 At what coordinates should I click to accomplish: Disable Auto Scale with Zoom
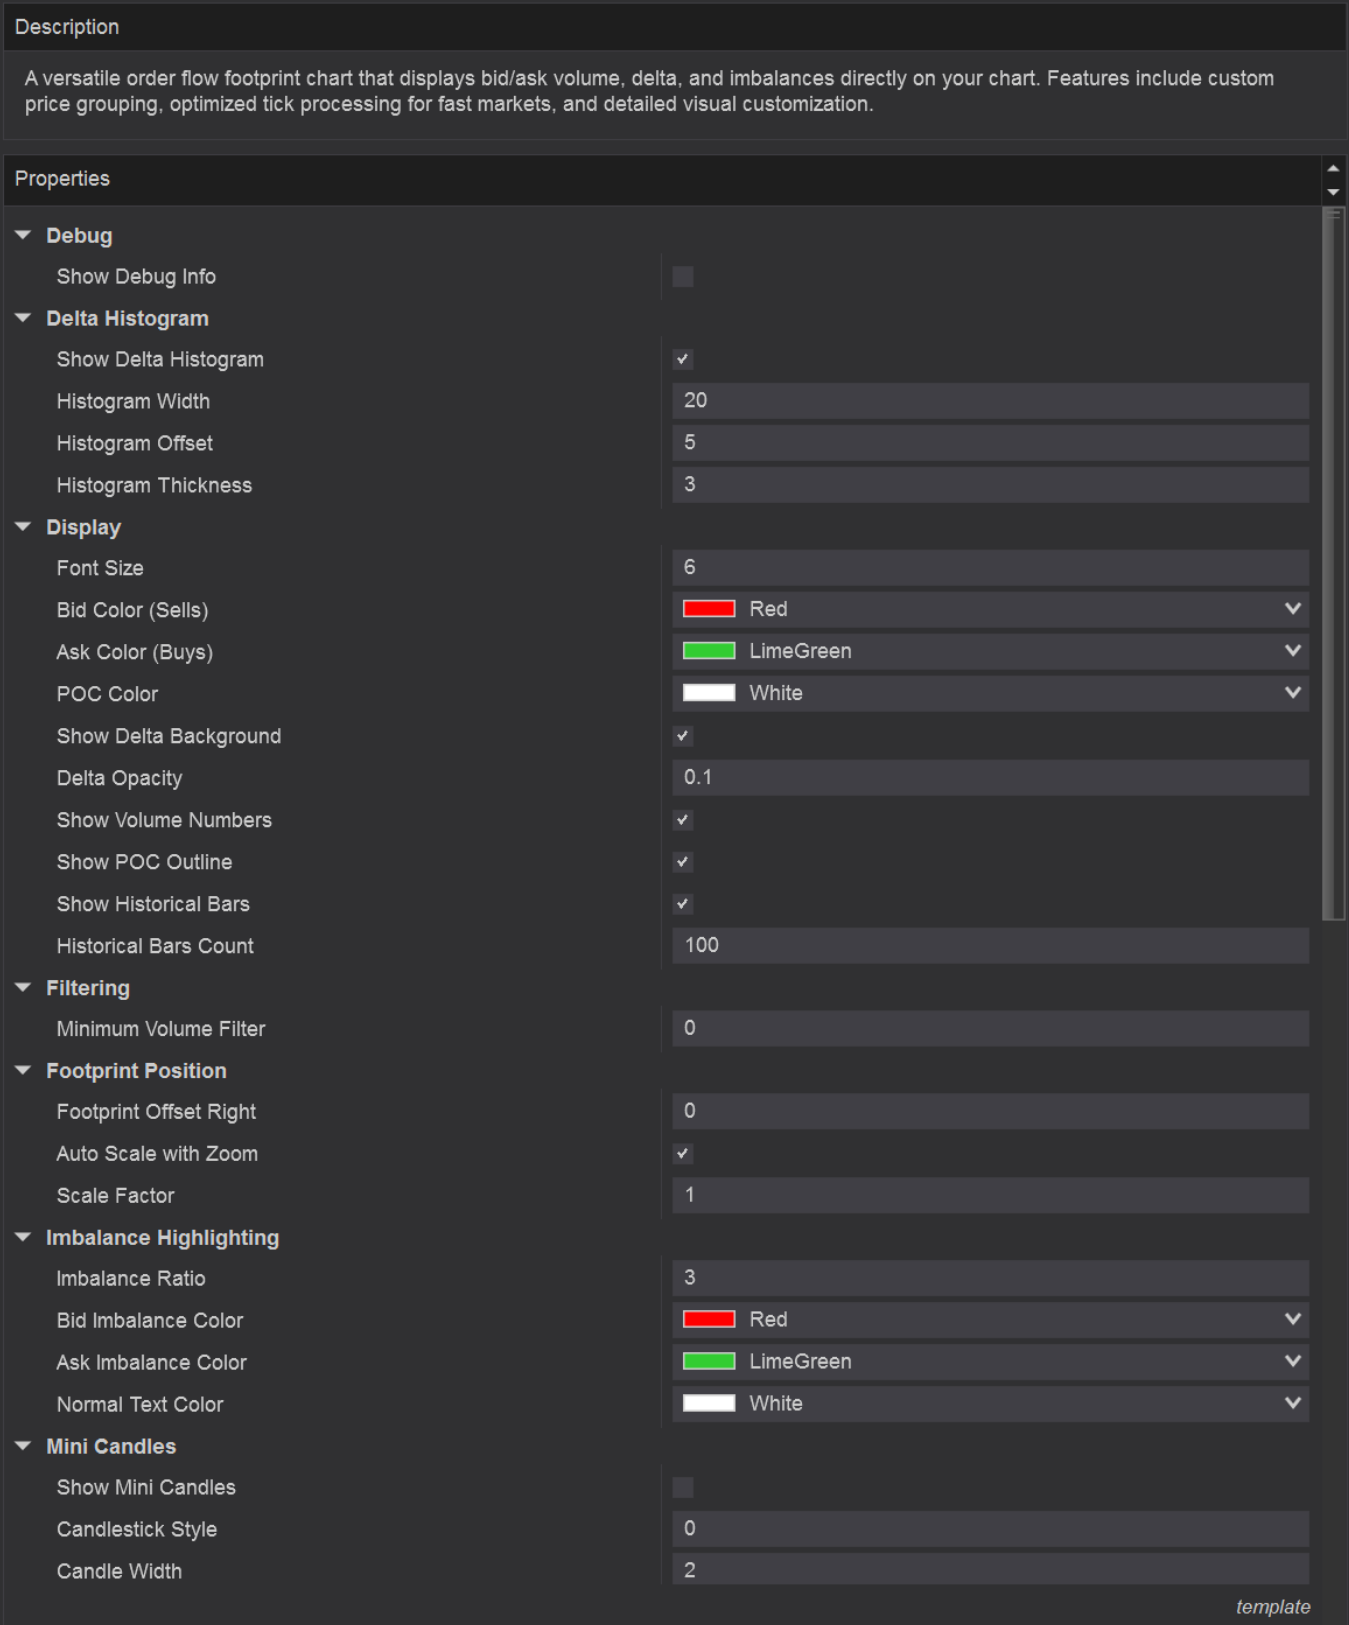[683, 1154]
